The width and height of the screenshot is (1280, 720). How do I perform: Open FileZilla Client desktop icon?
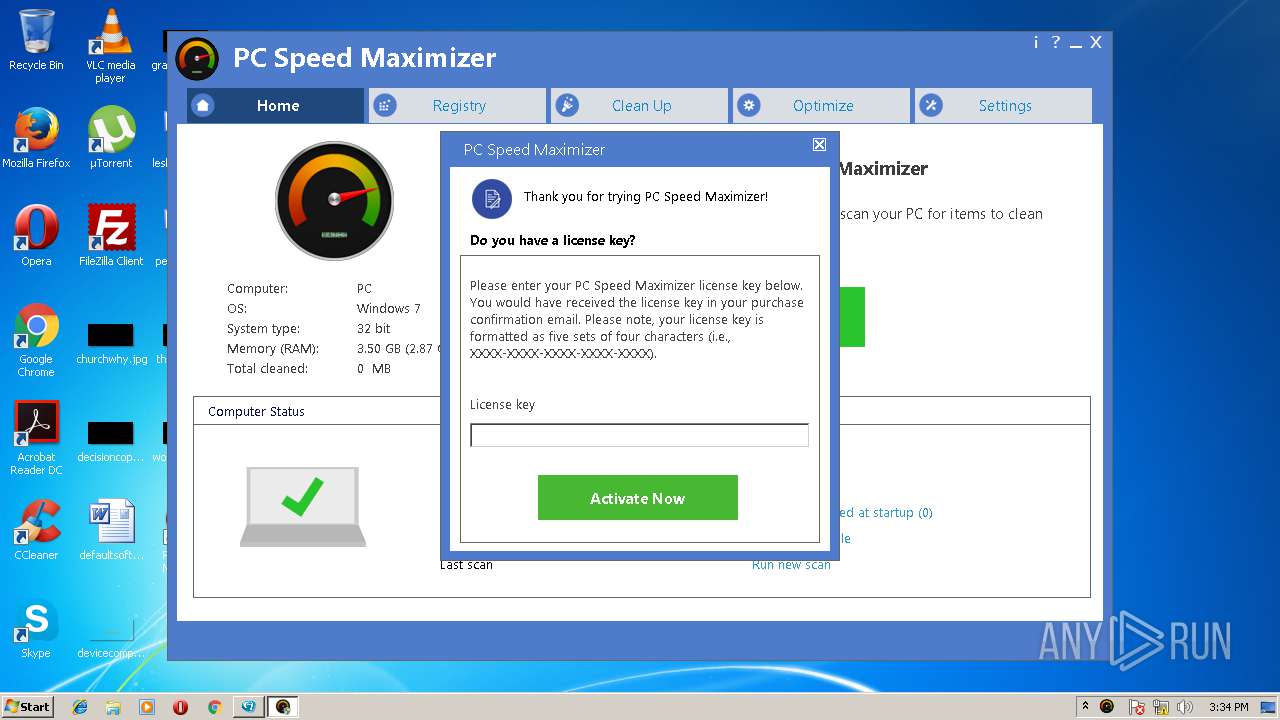(x=110, y=236)
